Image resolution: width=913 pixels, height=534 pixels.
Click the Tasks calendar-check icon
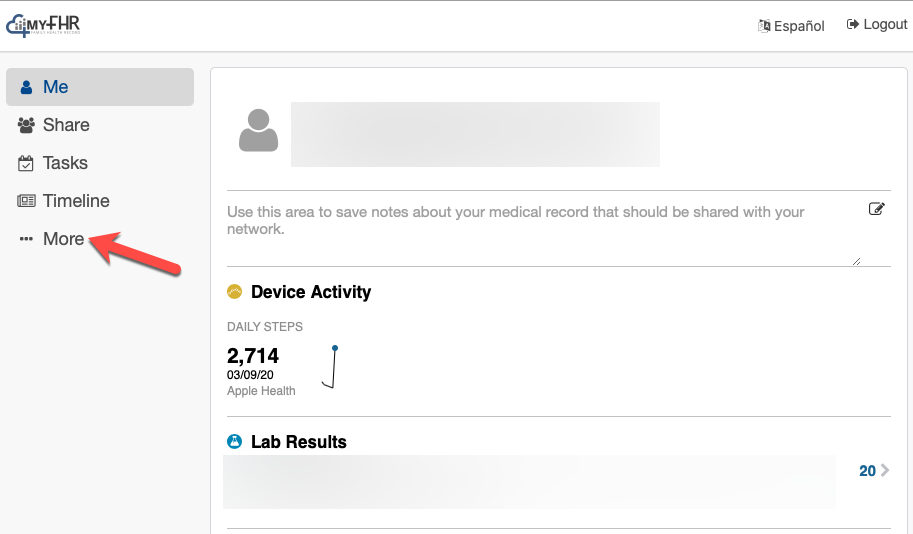tap(26, 163)
